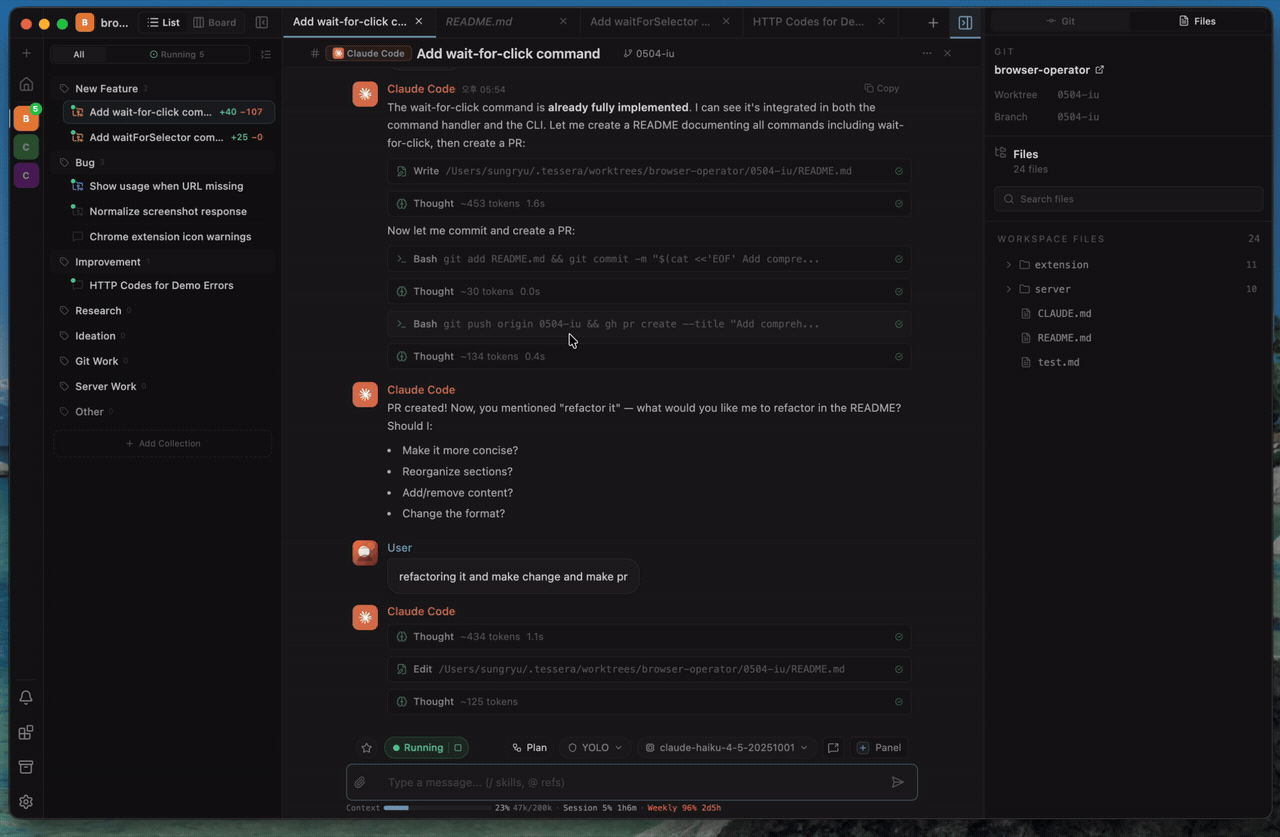Expand the Research collection
The width and height of the screenshot is (1280, 837).
click(x=98, y=311)
